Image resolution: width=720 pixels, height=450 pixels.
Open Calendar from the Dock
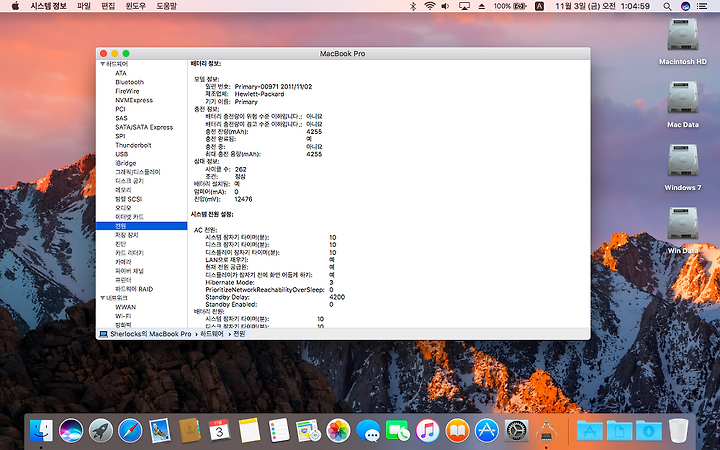coord(219,431)
